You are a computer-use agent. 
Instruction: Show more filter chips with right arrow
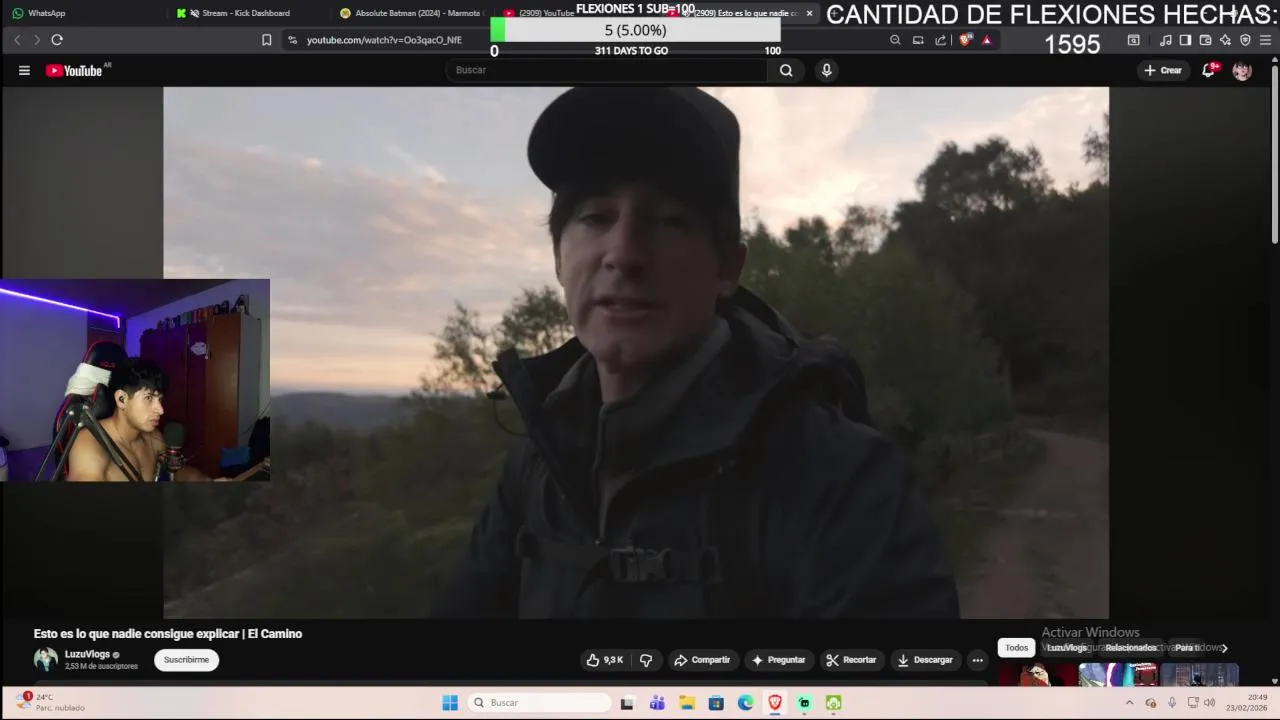pos(1224,648)
